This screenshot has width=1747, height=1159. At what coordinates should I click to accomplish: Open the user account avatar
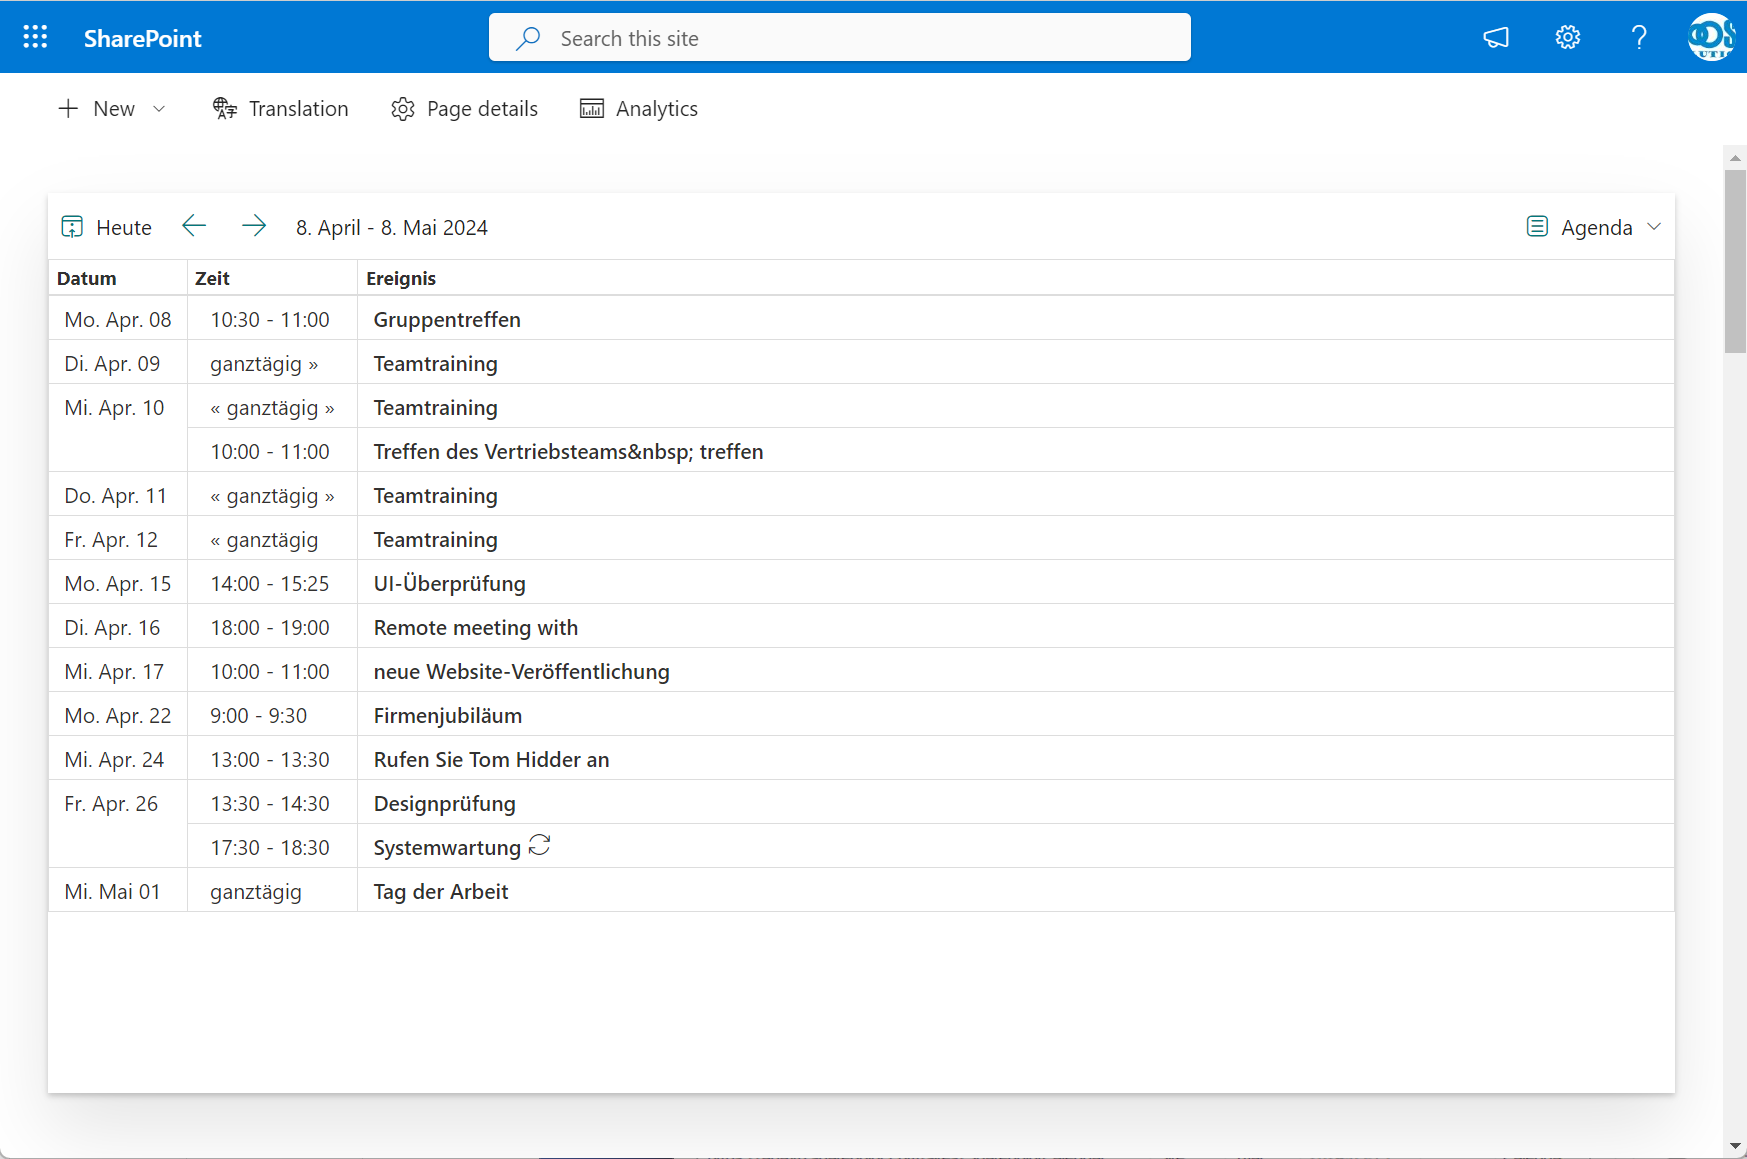pos(1711,38)
